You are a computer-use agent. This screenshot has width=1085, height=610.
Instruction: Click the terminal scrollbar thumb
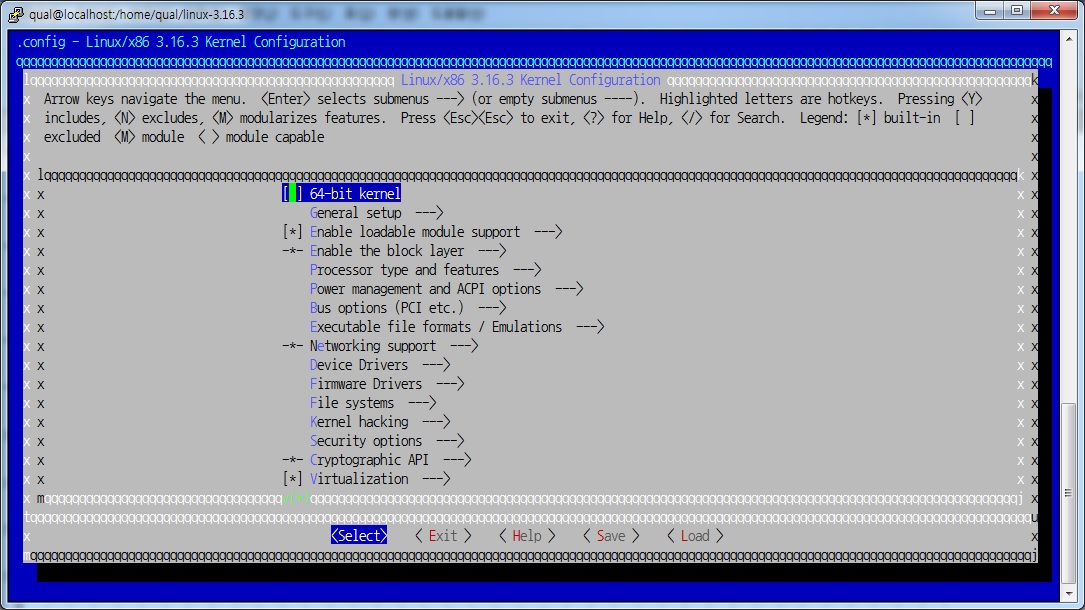click(x=1069, y=493)
